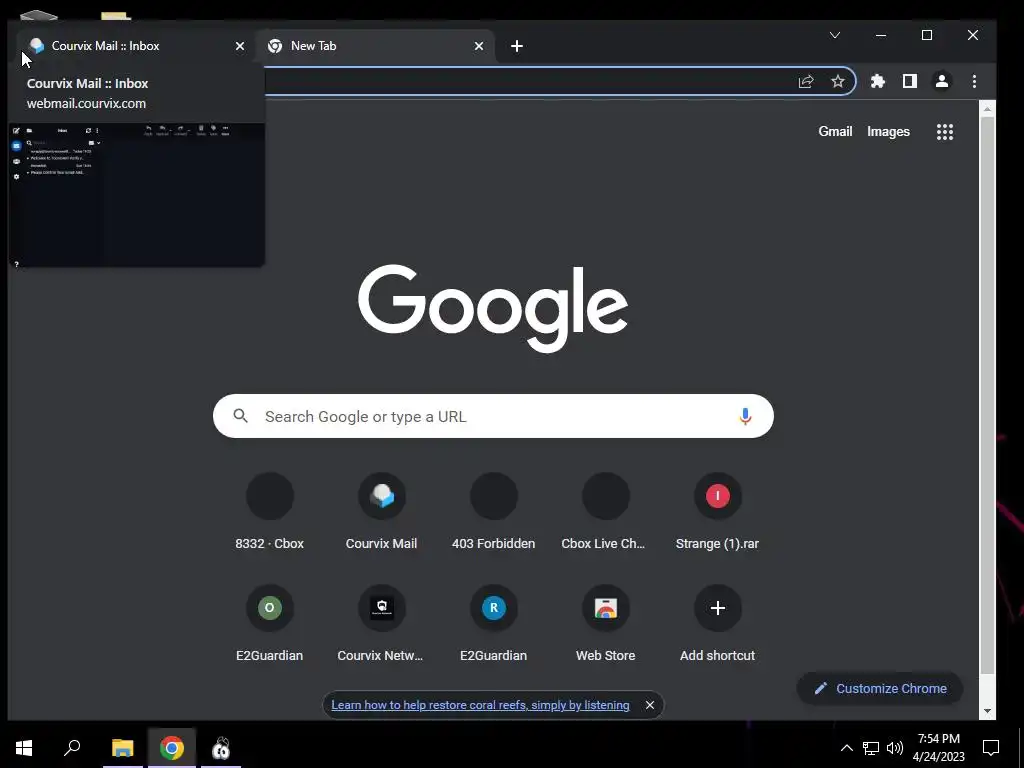1024x768 pixels.
Task: Close the Courvix Mail tab
Action: (x=240, y=46)
